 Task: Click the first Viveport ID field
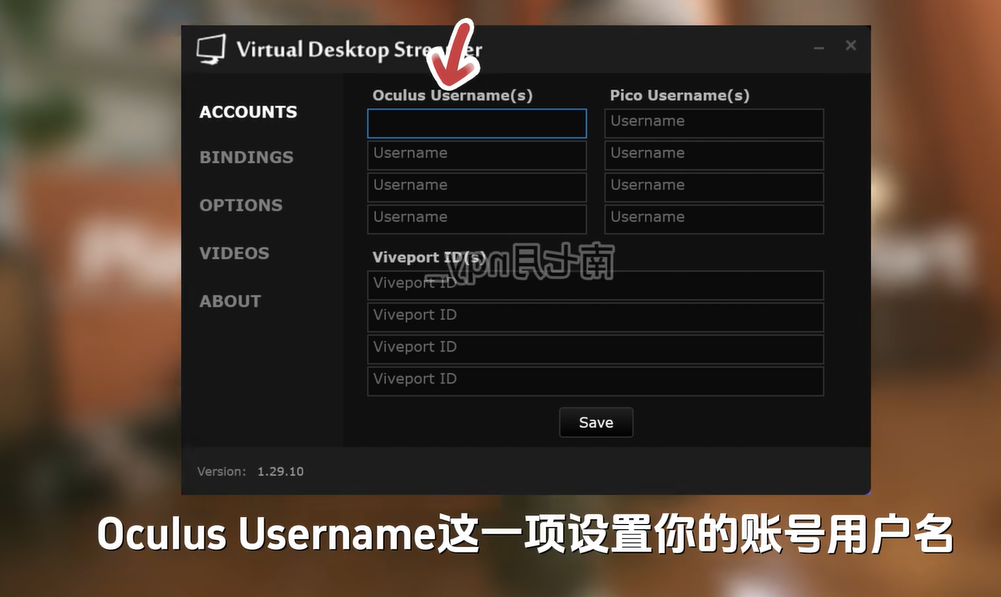[x=596, y=285]
